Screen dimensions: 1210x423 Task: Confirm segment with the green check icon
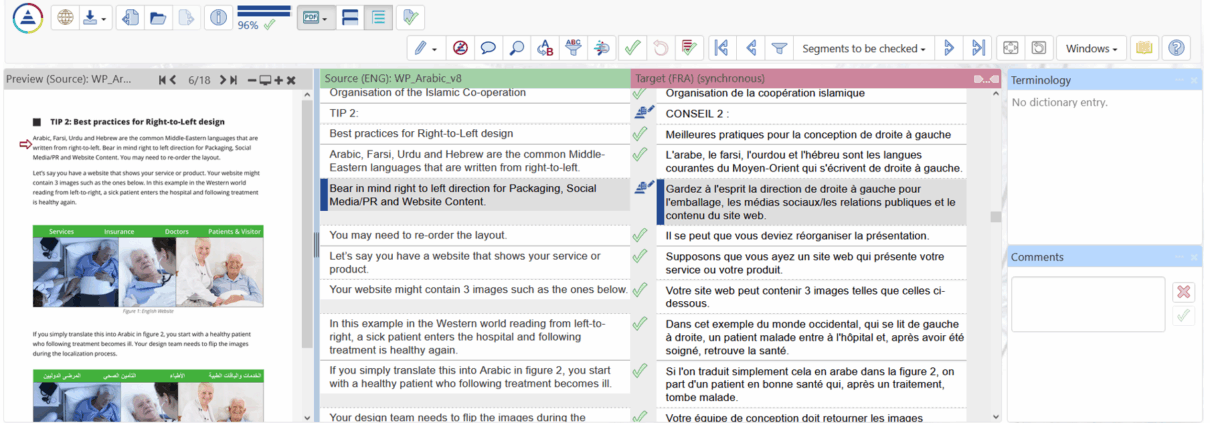pos(631,48)
